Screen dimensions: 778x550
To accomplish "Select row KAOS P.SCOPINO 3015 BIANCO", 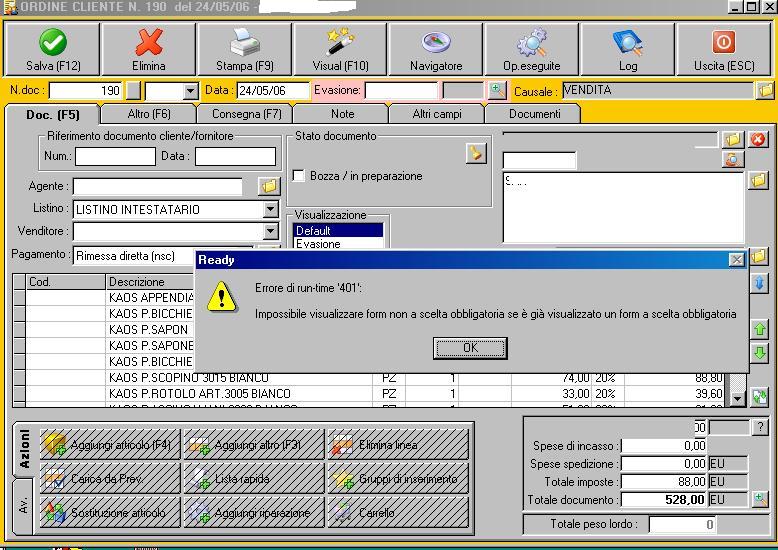I will pyautogui.click(x=370, y=378).
